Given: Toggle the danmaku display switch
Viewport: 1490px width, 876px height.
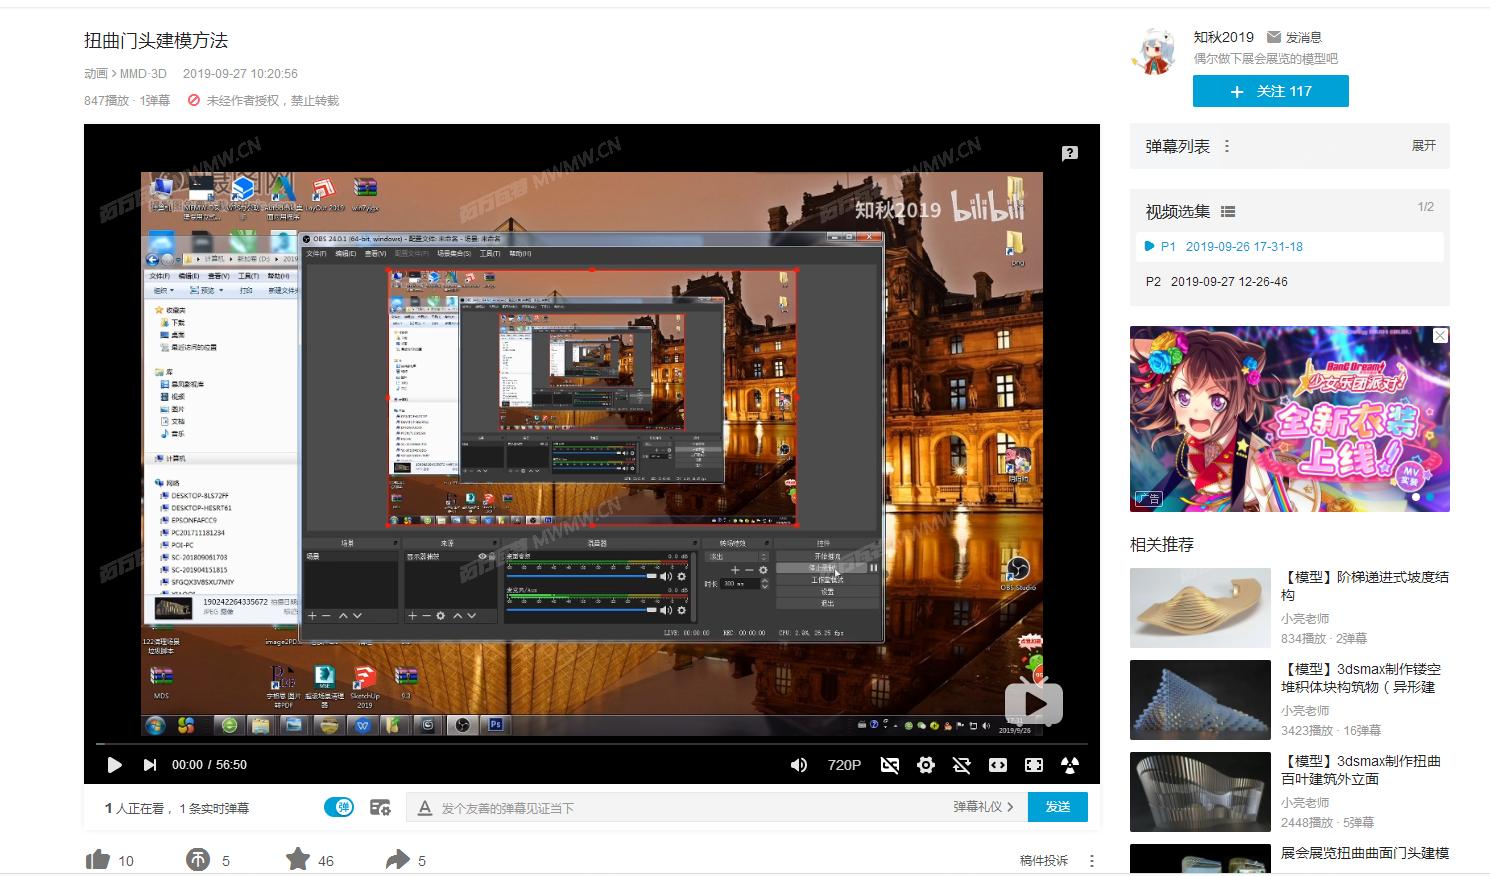Looking at the screenshot, I should 339,807.
